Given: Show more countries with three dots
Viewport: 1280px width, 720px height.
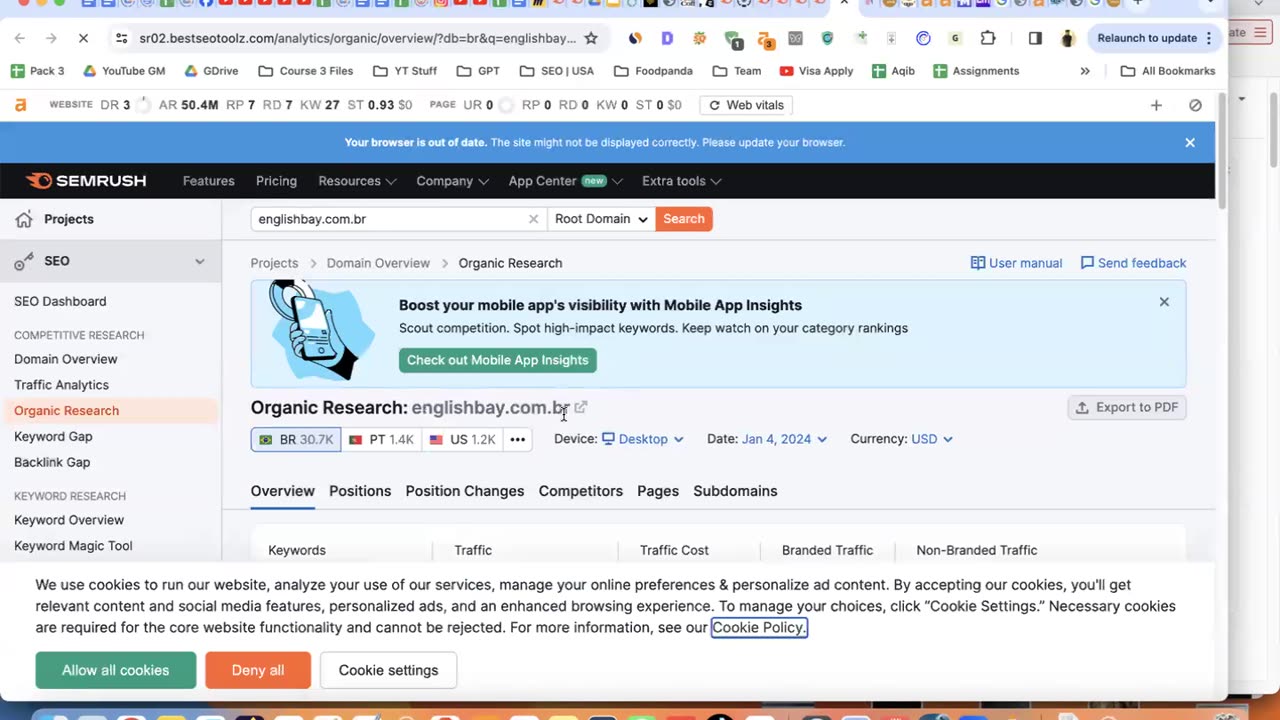Looking at the screenshot, I should tap(517, 439).
